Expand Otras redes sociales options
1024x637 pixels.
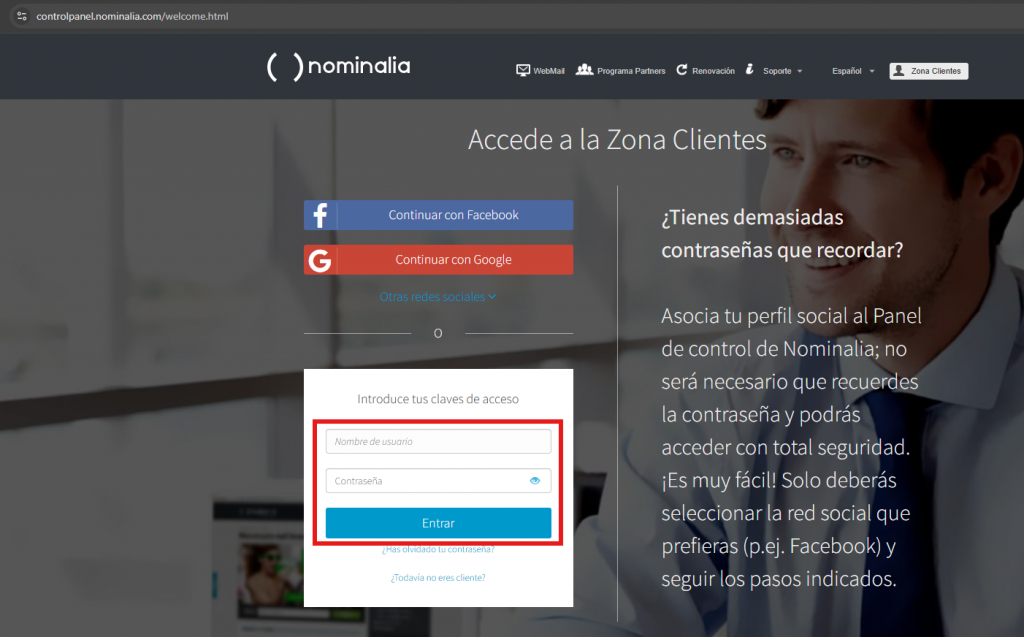click(x=438, y=297)
